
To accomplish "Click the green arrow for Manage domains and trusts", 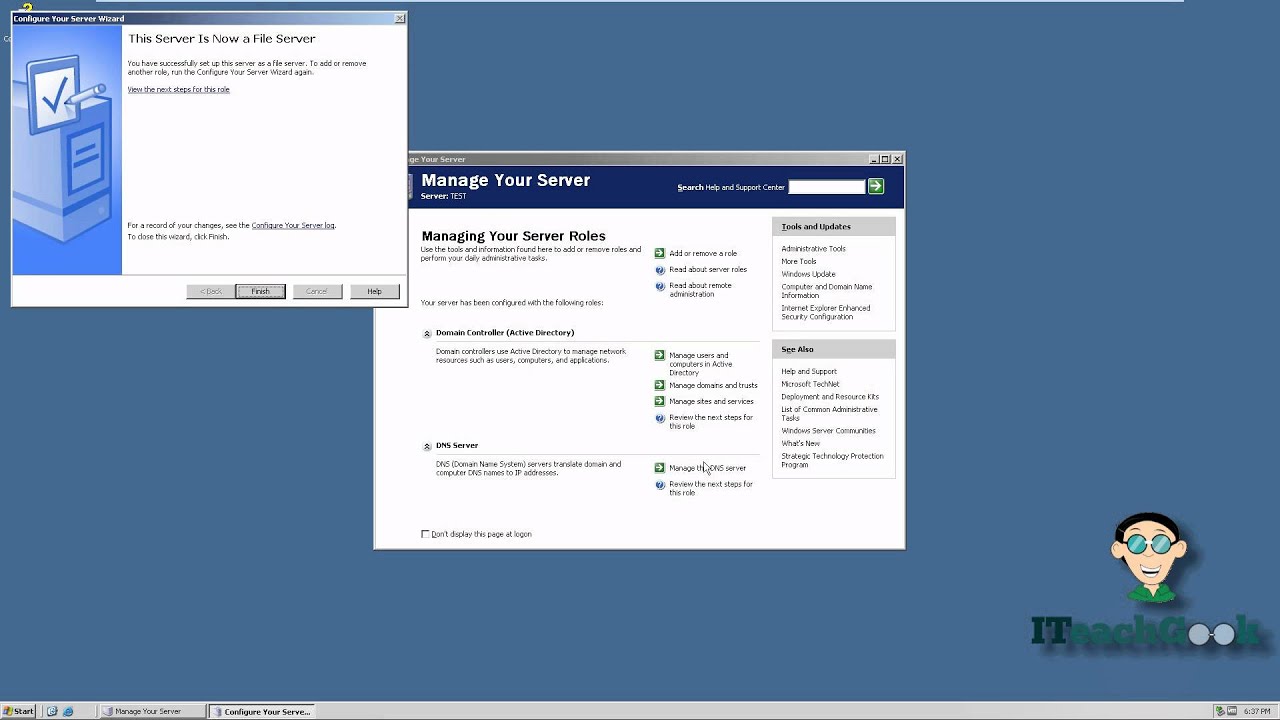I will 659,385.
